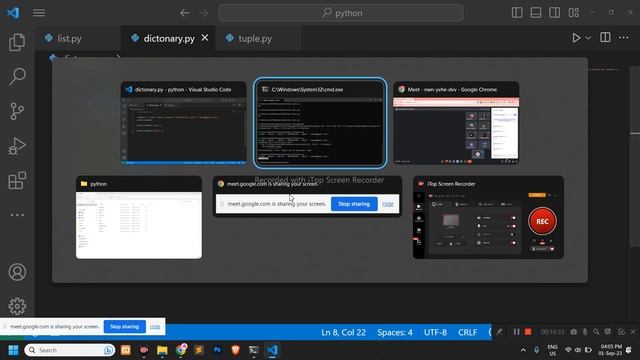Click the UTF-8 encoding status item
Viewport: 640px width, 360px height.
pyautogui.click(x=435, y=332)
